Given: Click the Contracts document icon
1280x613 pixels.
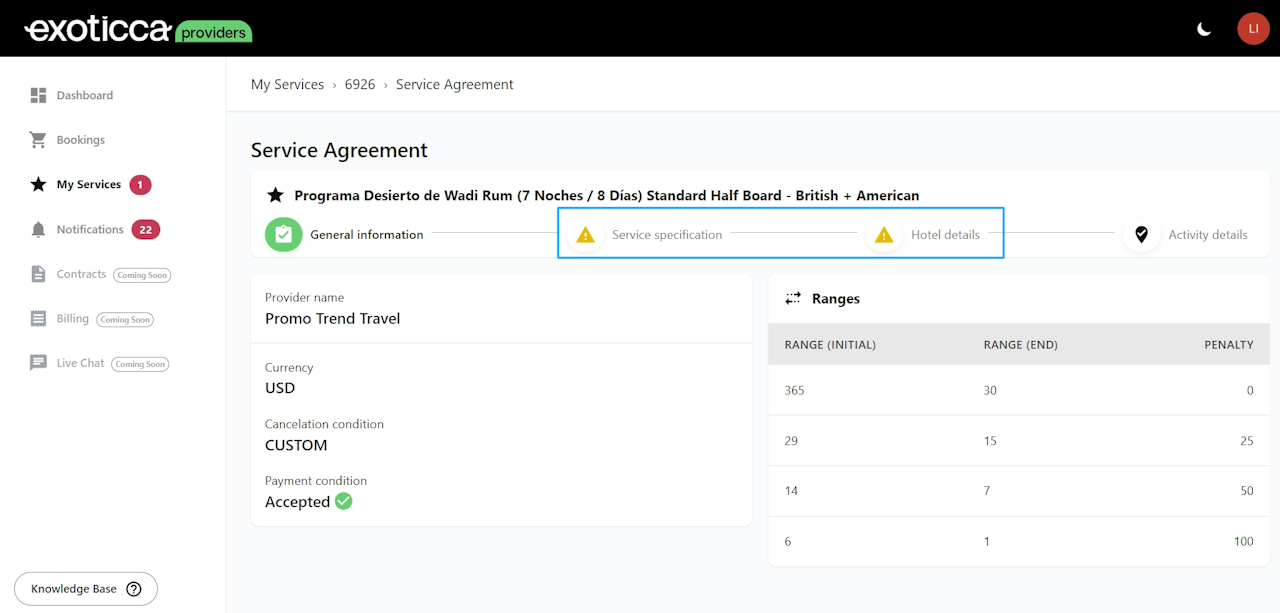Looking at the screenshot, I should coord(38,274).
